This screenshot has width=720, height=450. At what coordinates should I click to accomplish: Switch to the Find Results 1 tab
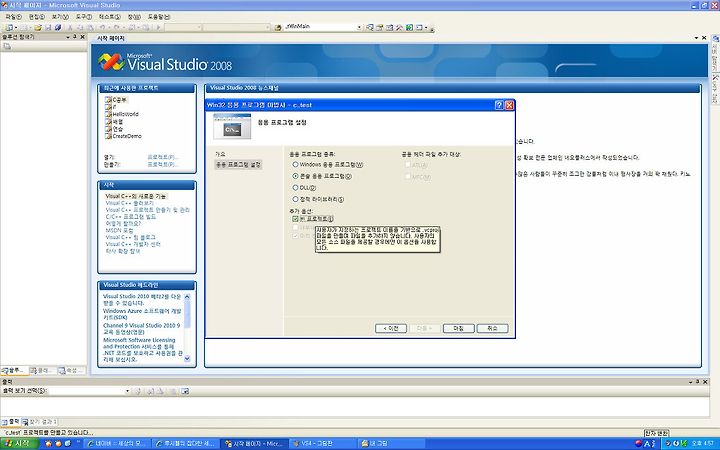pos(40,422)
